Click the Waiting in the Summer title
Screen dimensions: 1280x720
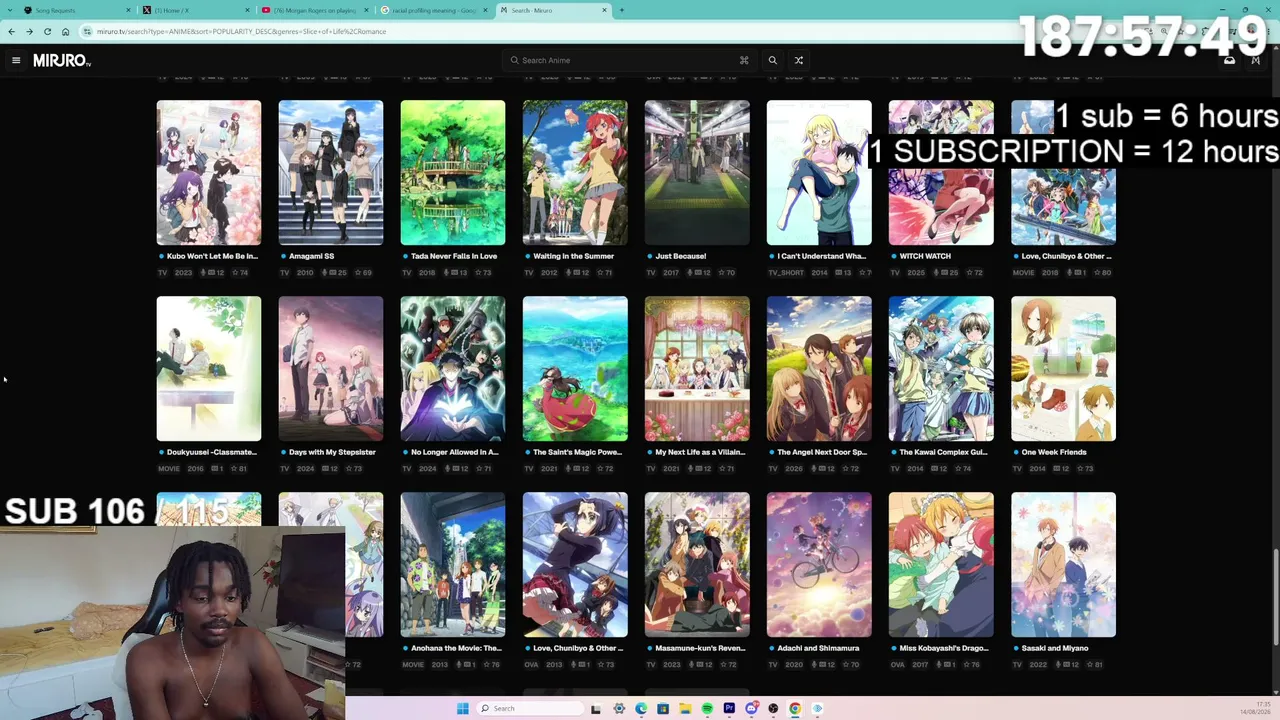(x=573, y=256)
